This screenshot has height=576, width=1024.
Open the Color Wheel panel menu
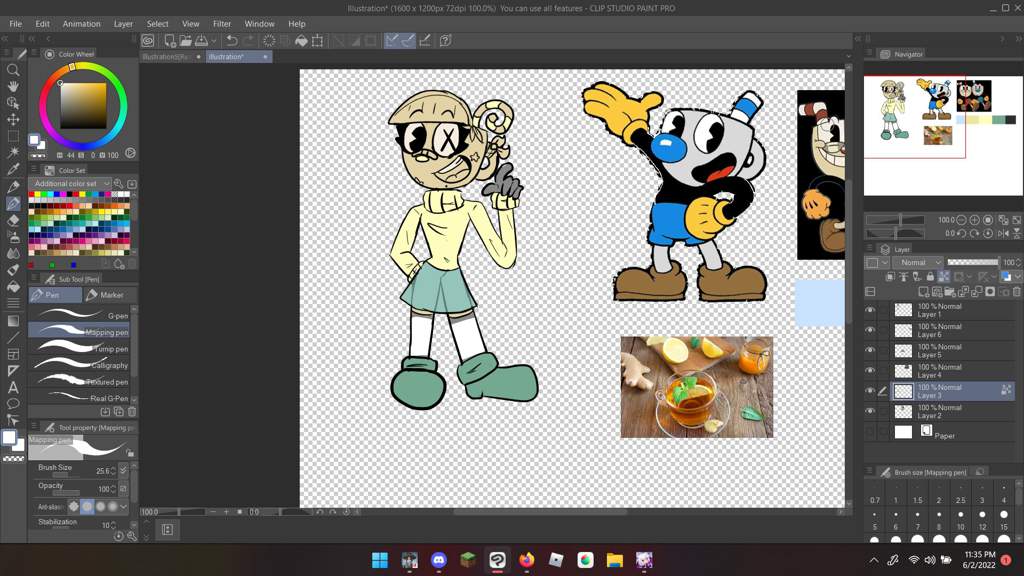click(x=34, y=54)
